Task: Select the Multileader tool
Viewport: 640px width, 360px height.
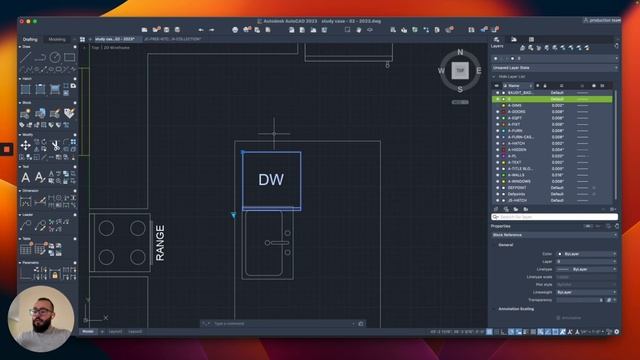Action: 26,225
